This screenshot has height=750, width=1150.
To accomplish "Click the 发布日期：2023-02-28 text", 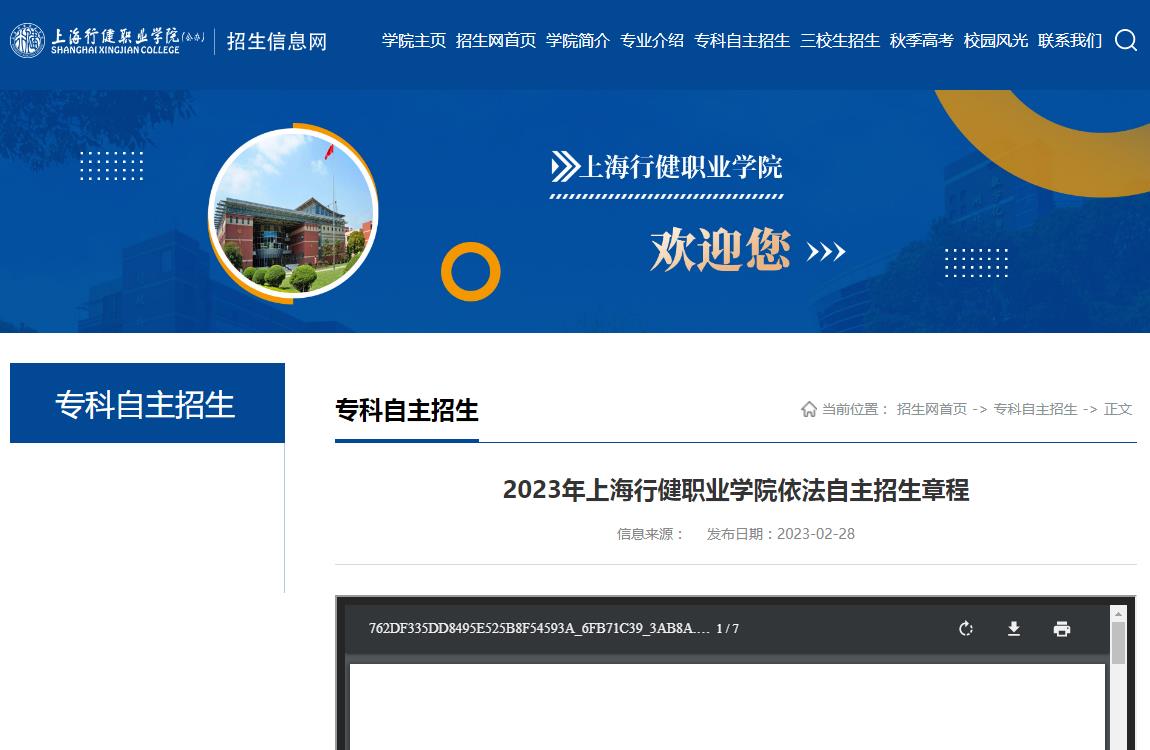I will (x=780, y=534).
